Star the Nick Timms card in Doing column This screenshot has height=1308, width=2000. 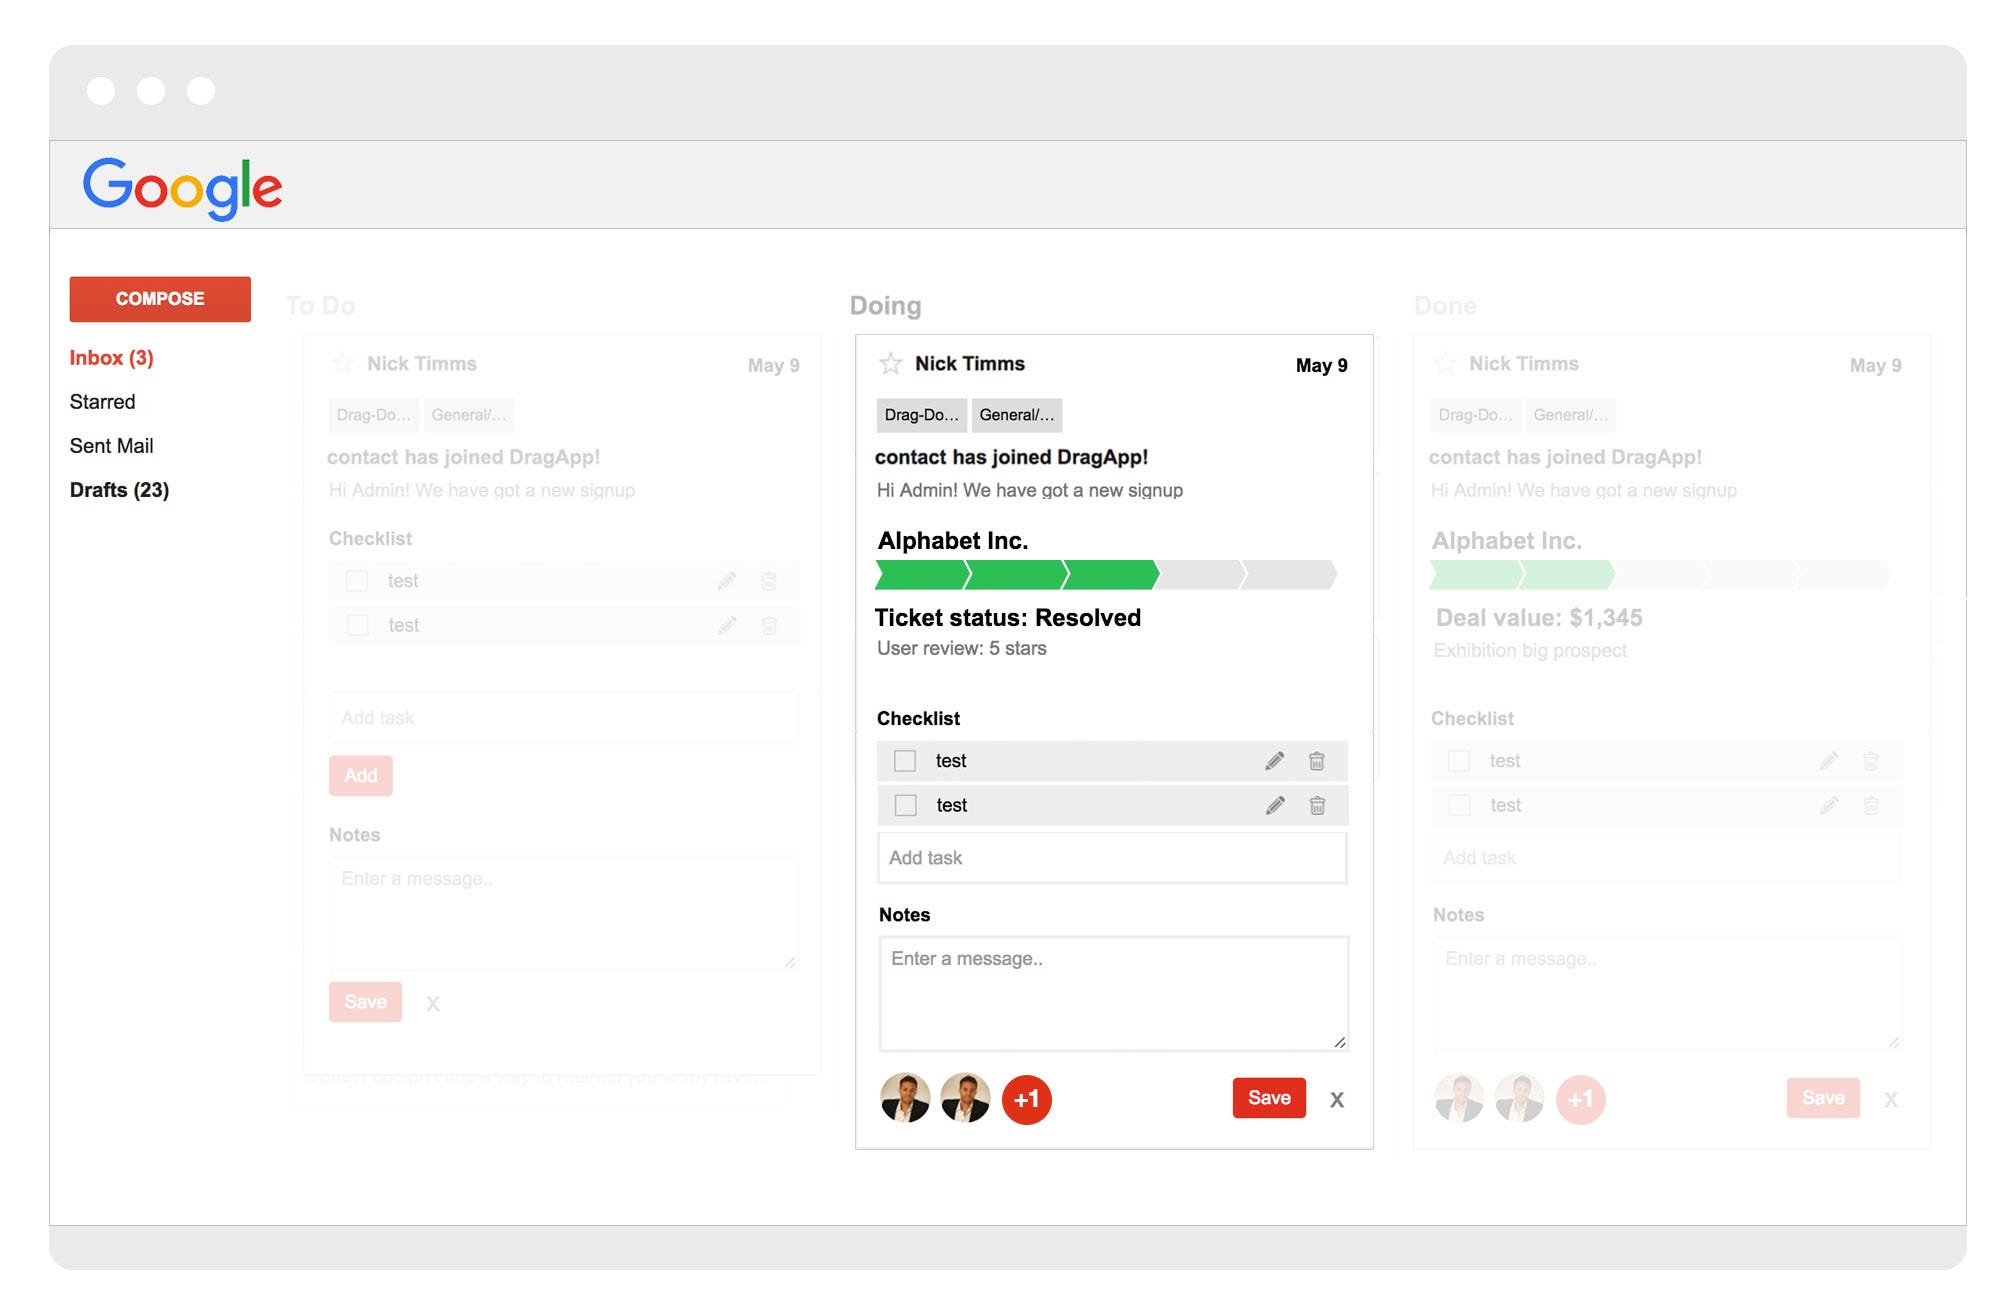tap(890, 363)
